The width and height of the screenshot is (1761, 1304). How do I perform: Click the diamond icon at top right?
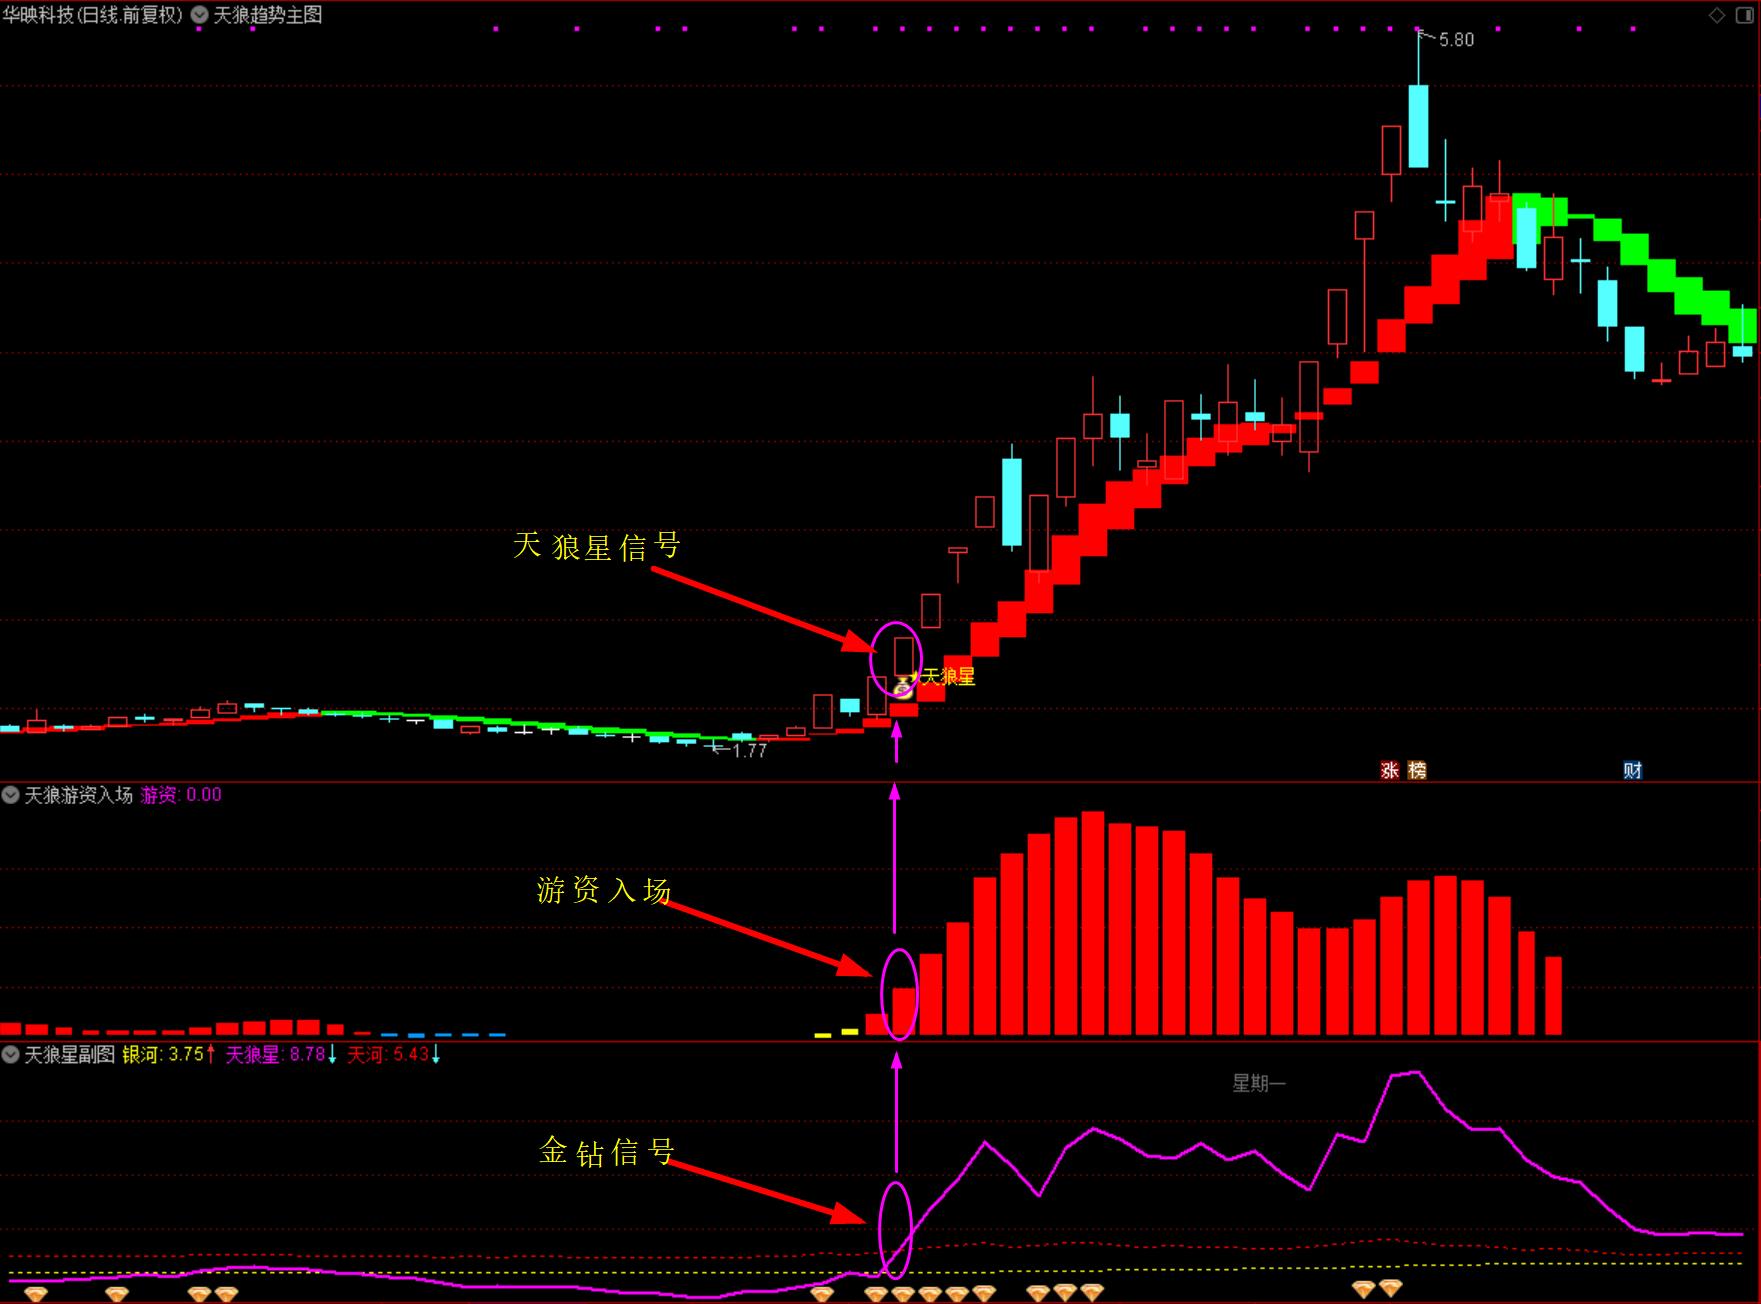pyautogui.click(x=1717, y=15)
